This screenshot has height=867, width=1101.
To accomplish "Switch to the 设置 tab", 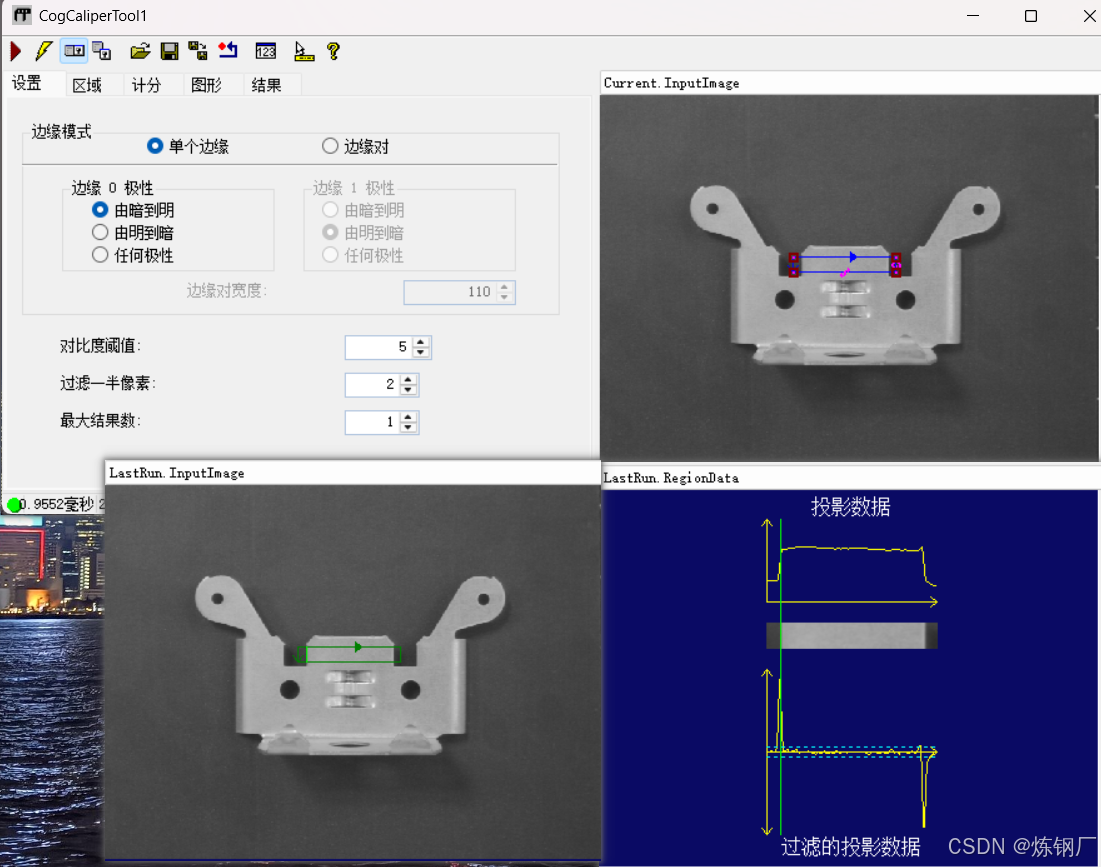I will click(27, 84).
